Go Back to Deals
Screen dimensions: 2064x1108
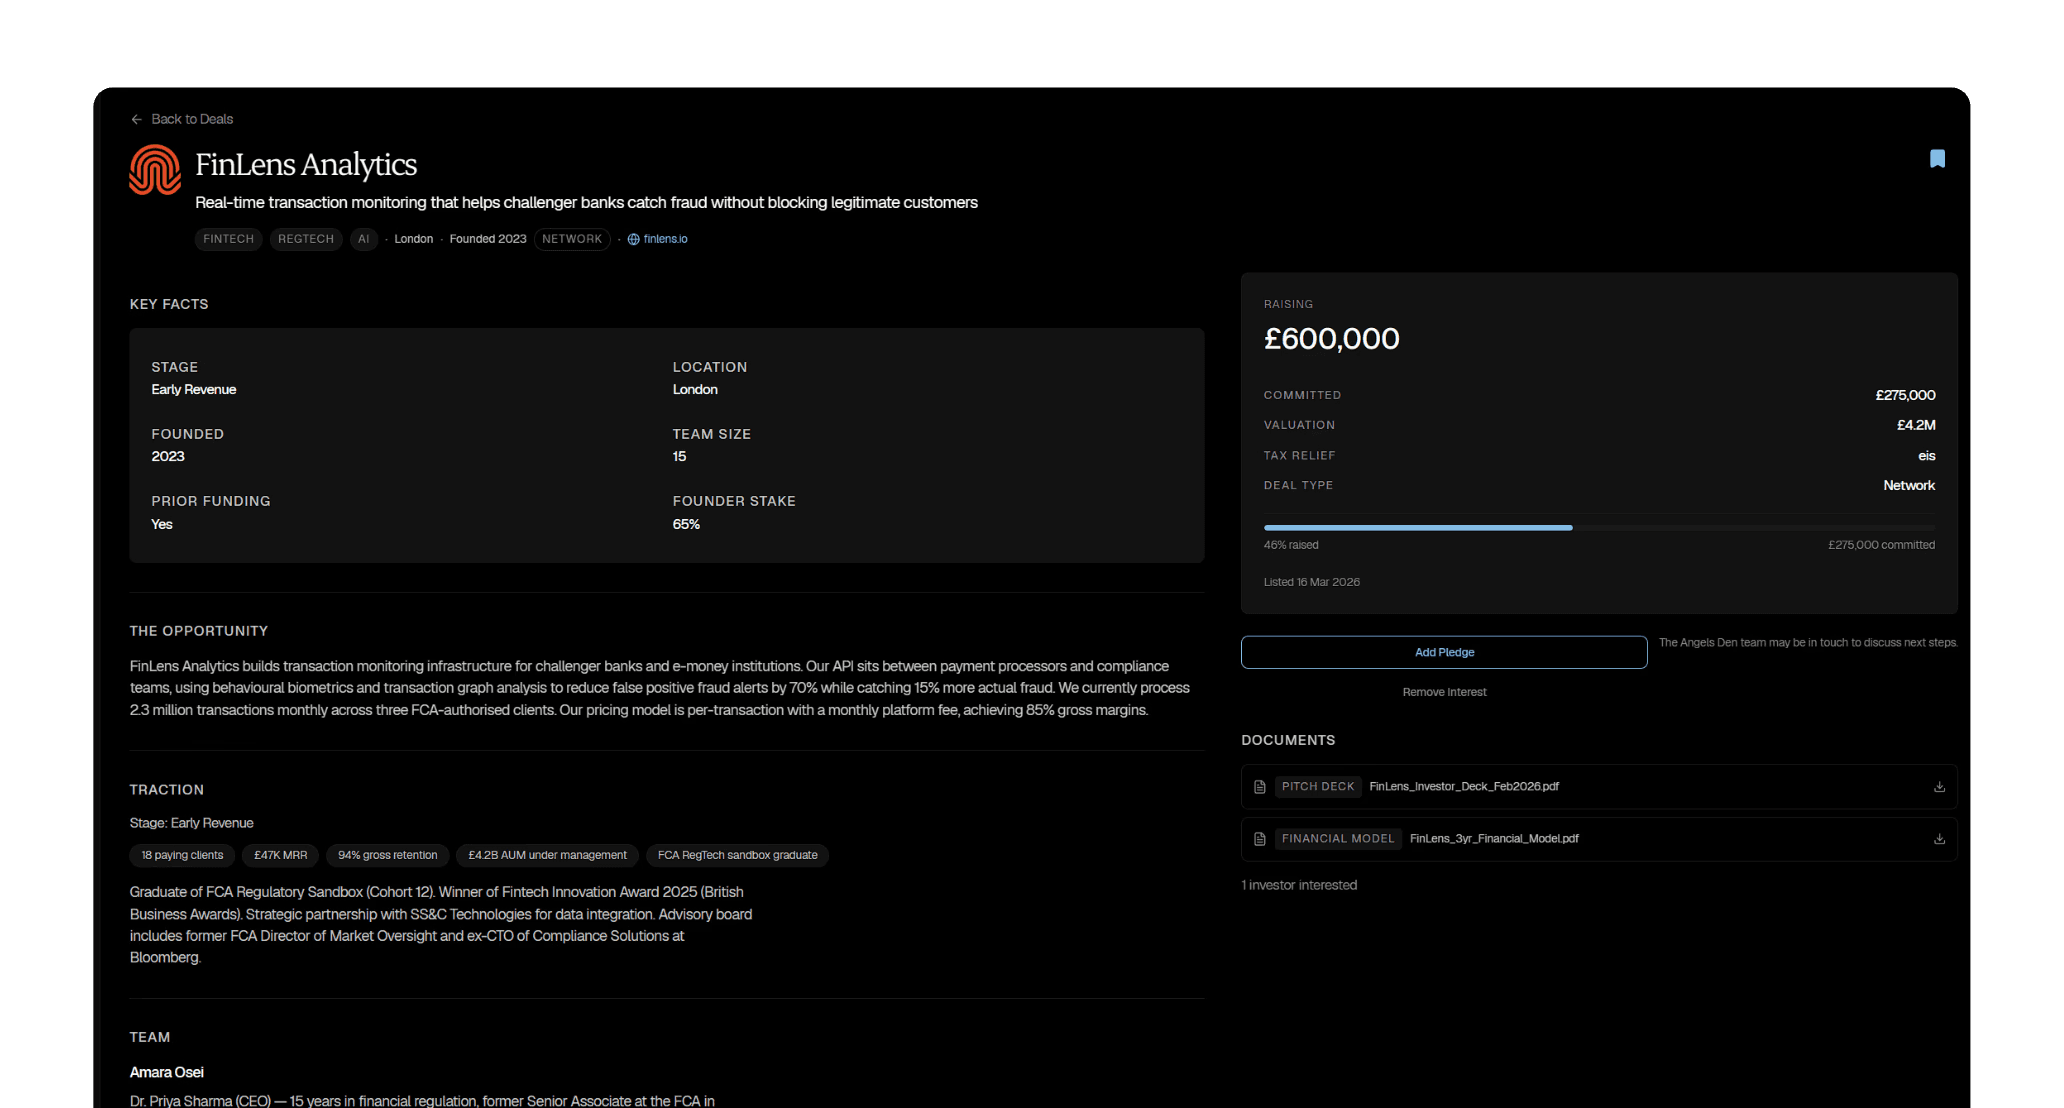pyautogui.click(x=192, y=119)
